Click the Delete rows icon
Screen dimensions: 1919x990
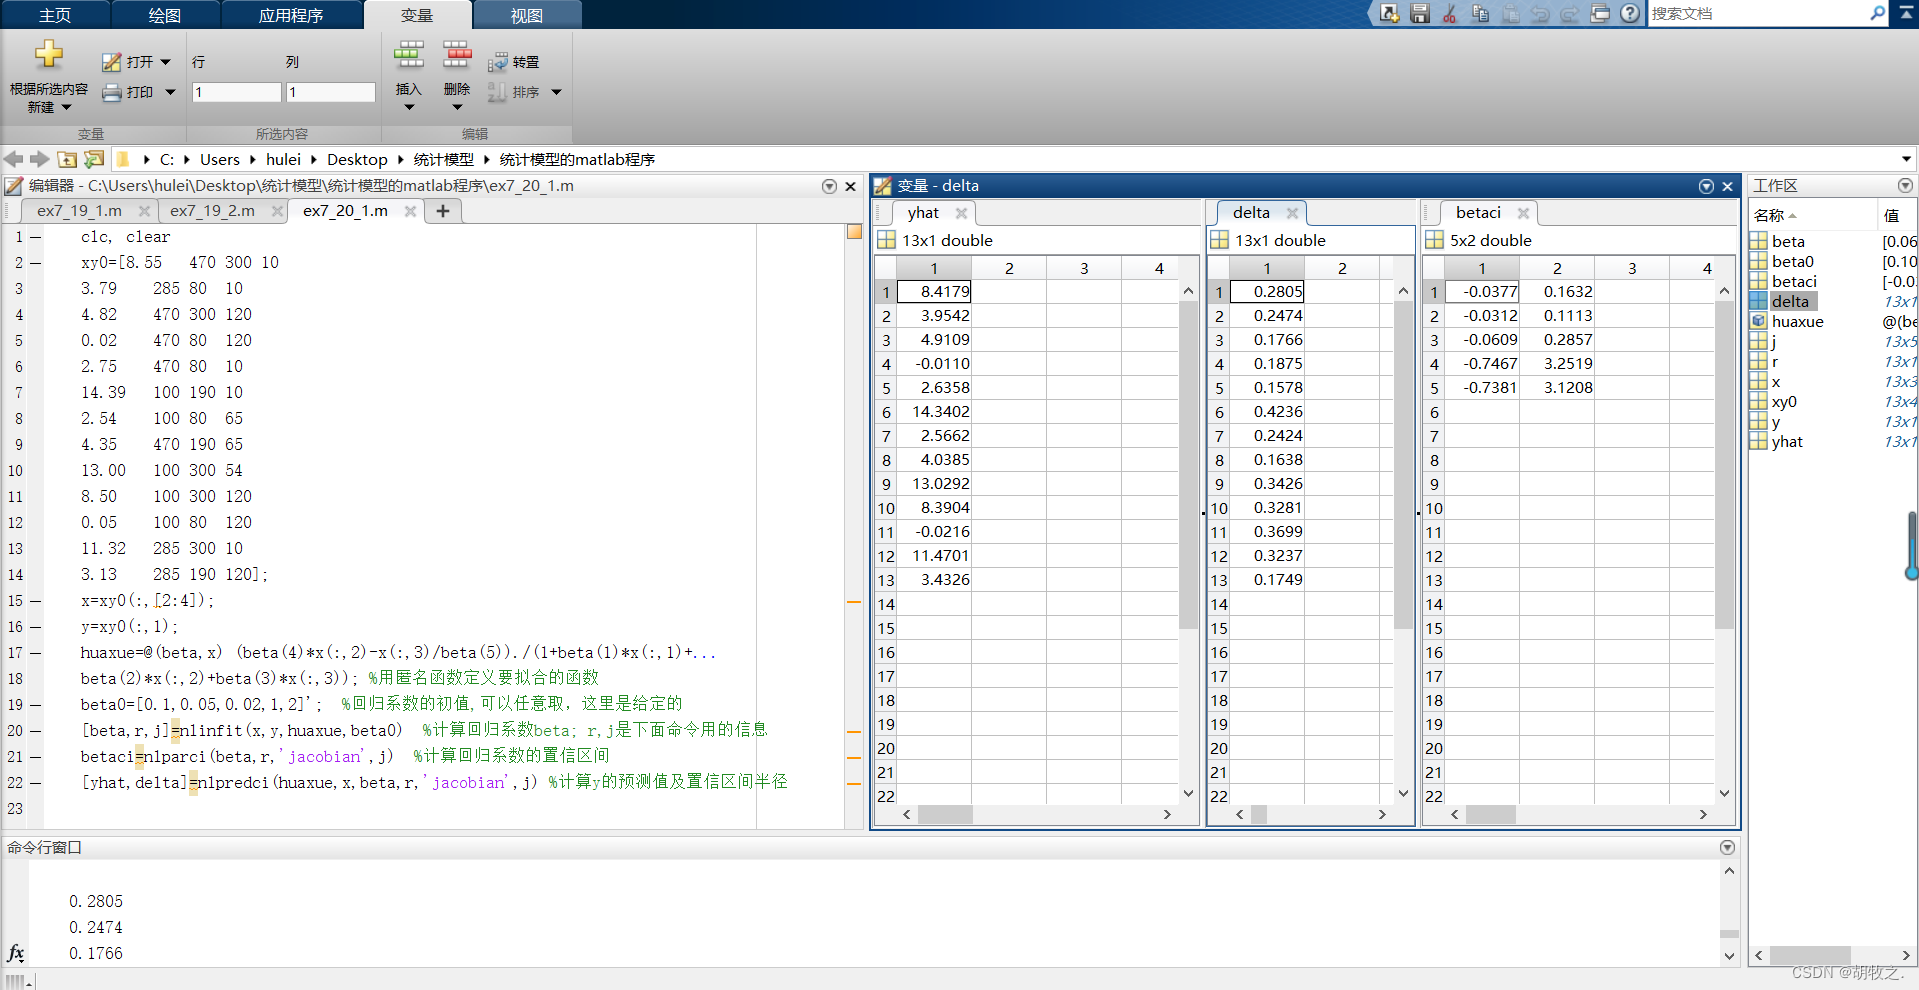point(457,55)
